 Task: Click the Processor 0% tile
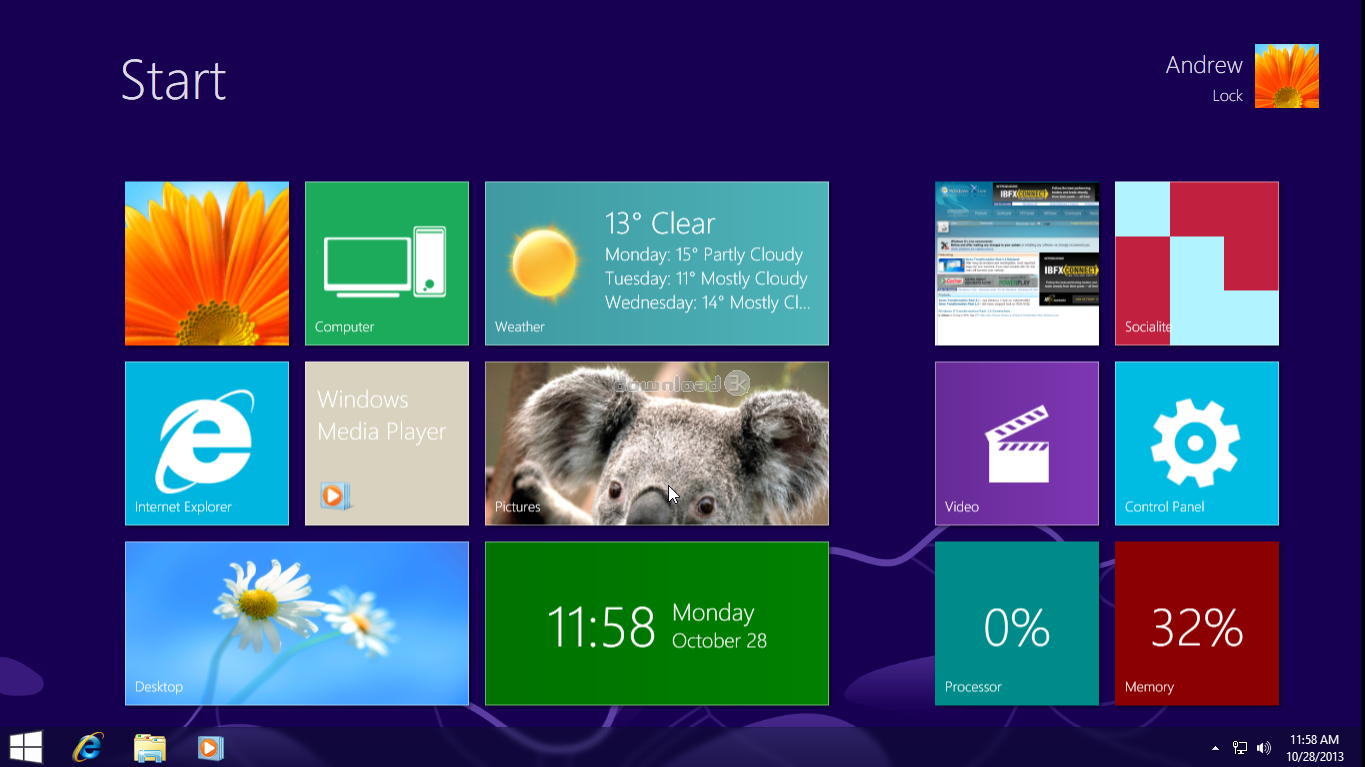coord(1016,623)
